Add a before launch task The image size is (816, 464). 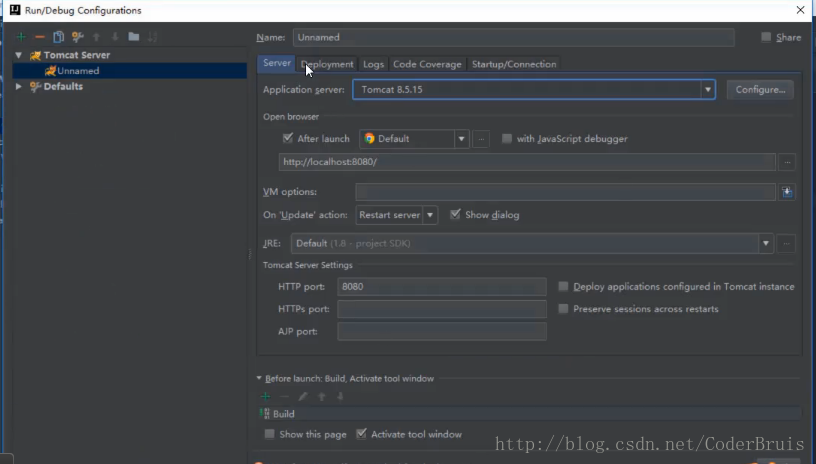coord(265,396)
